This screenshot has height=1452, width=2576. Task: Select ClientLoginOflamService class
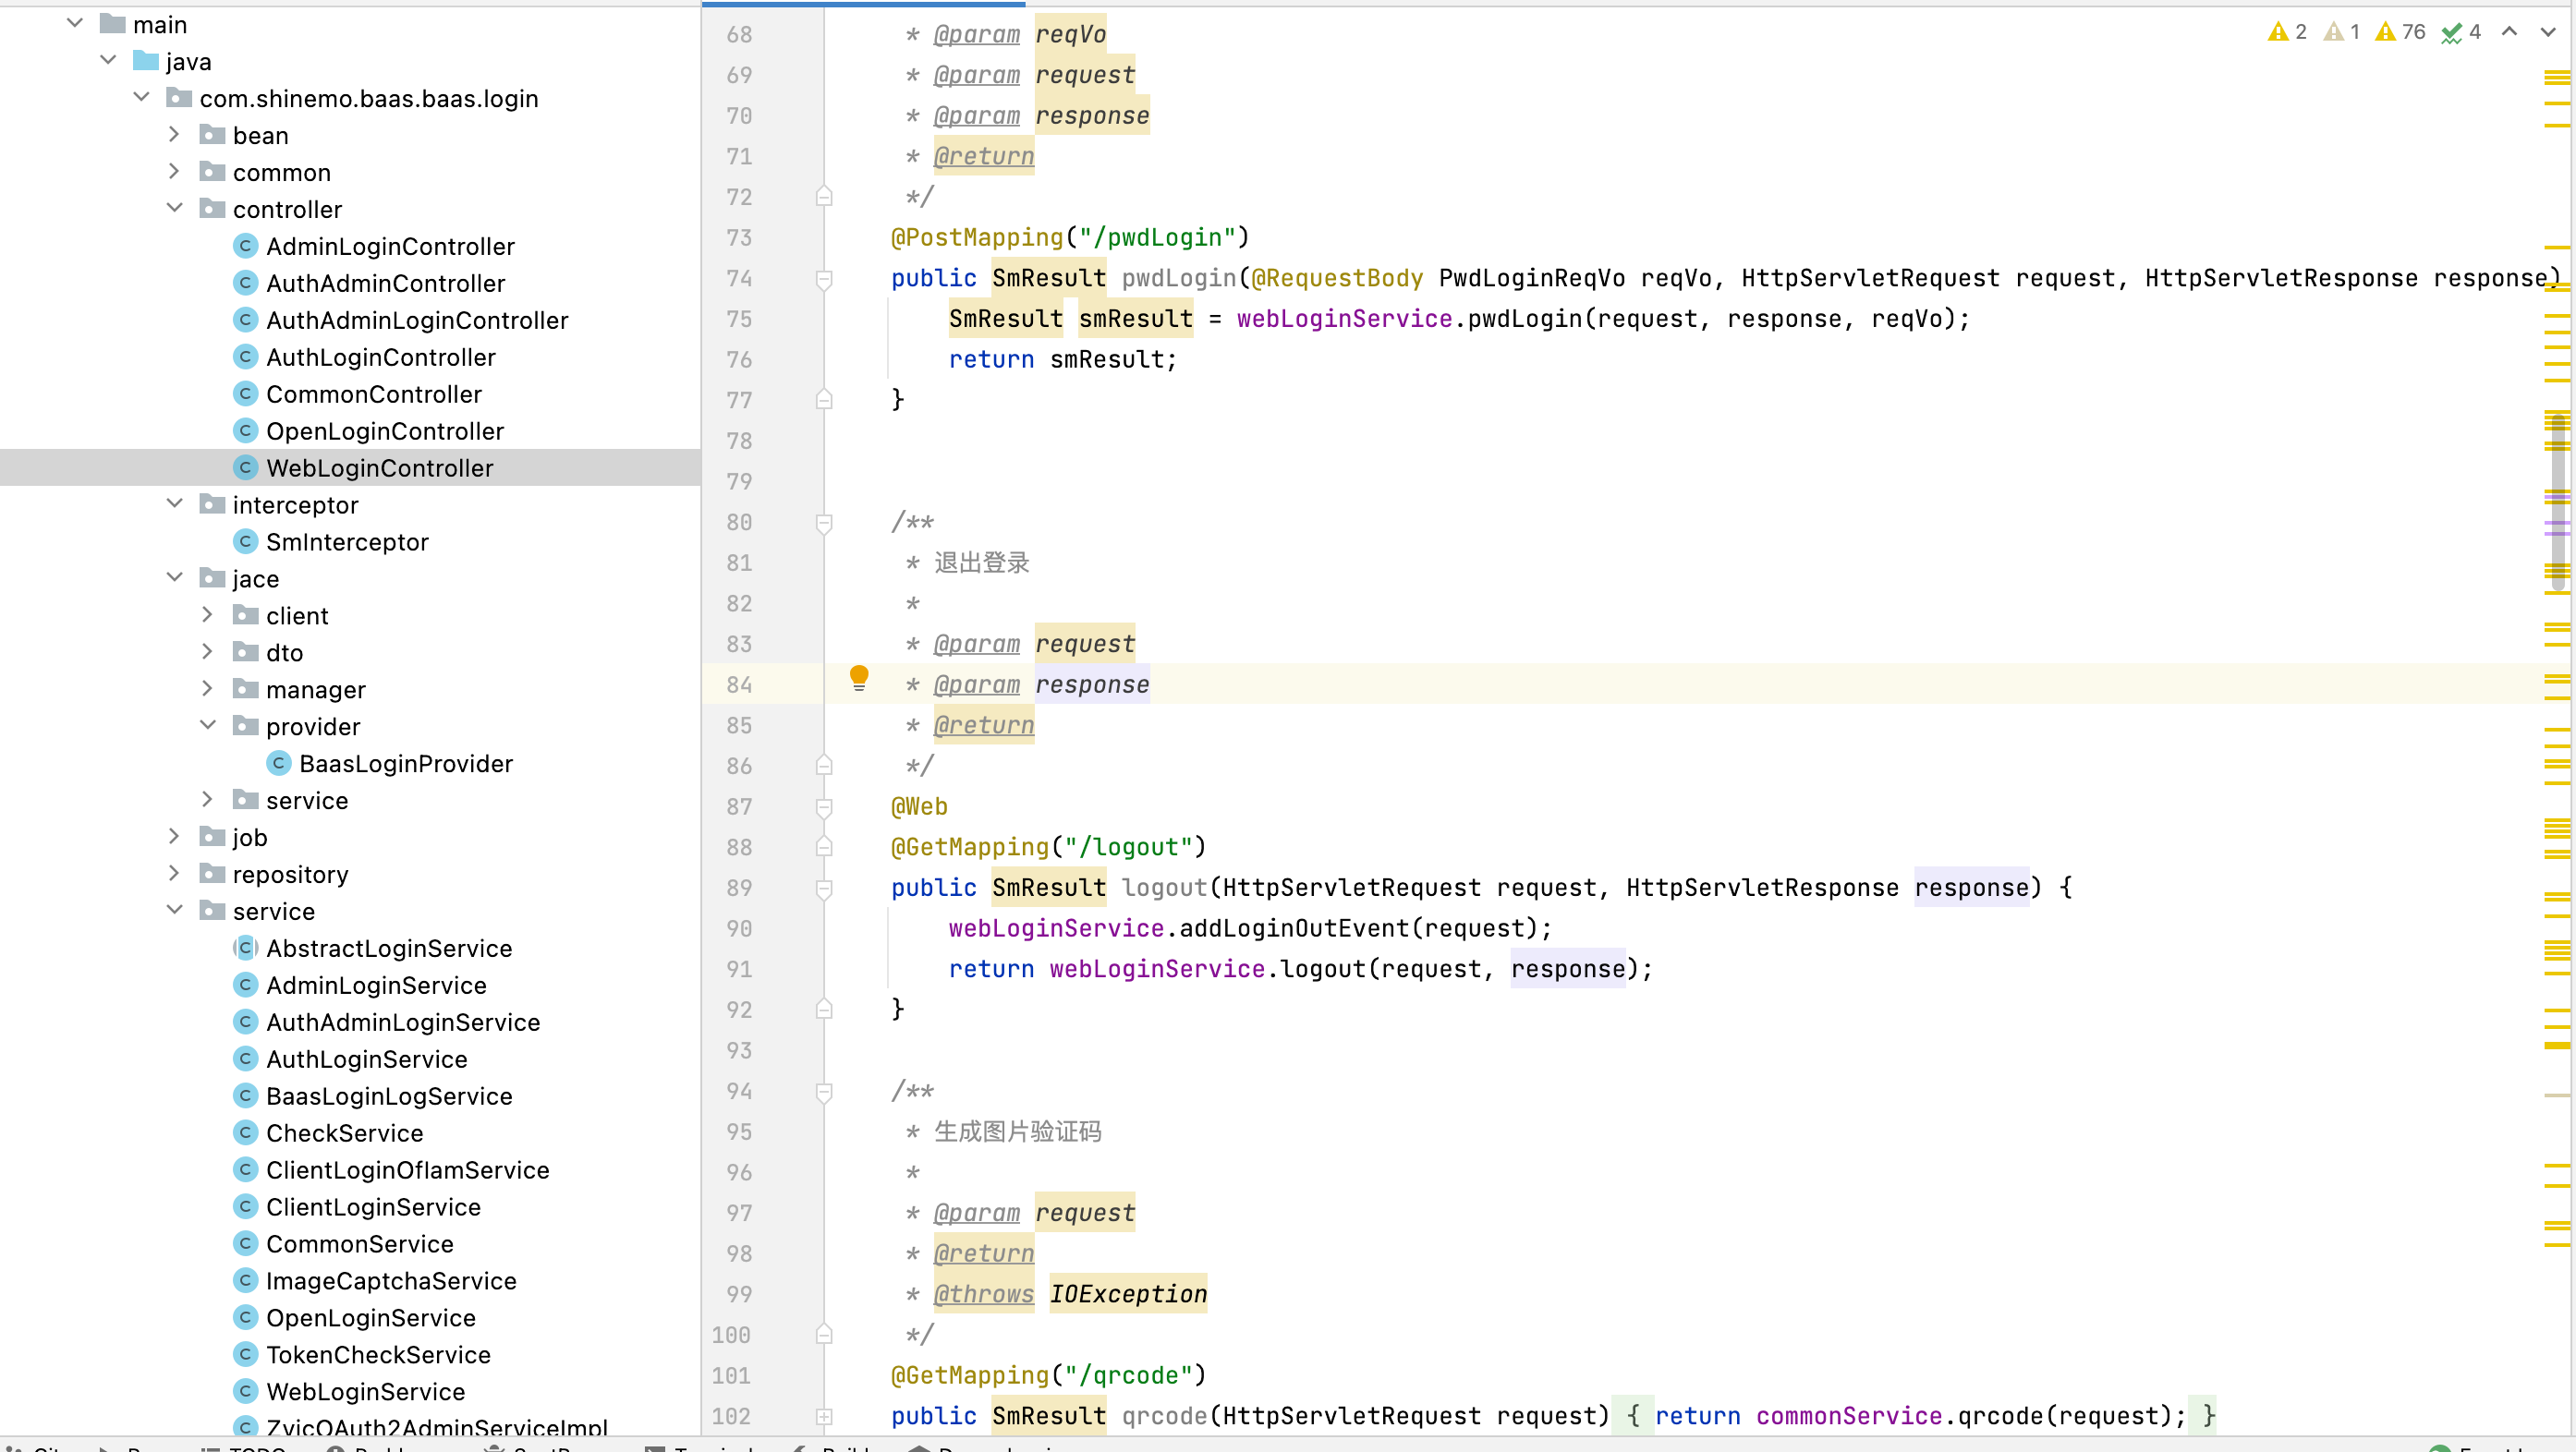[407, 1170]
